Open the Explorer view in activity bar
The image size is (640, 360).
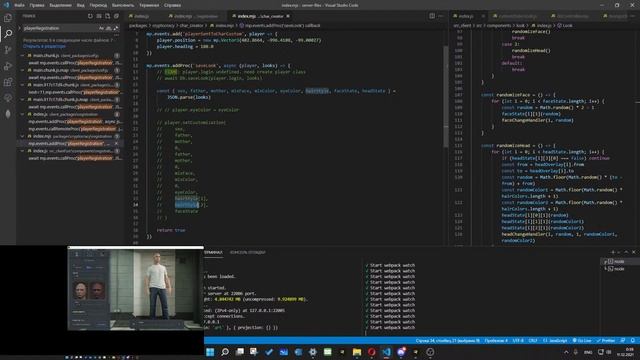8,18
